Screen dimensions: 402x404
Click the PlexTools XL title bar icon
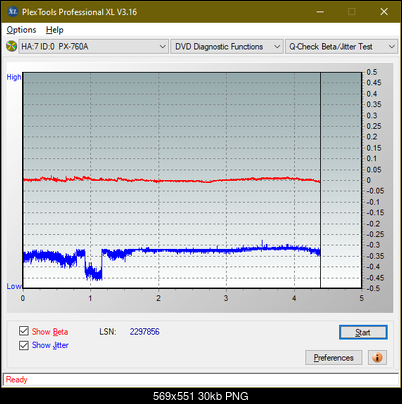(x=12, y=12)
